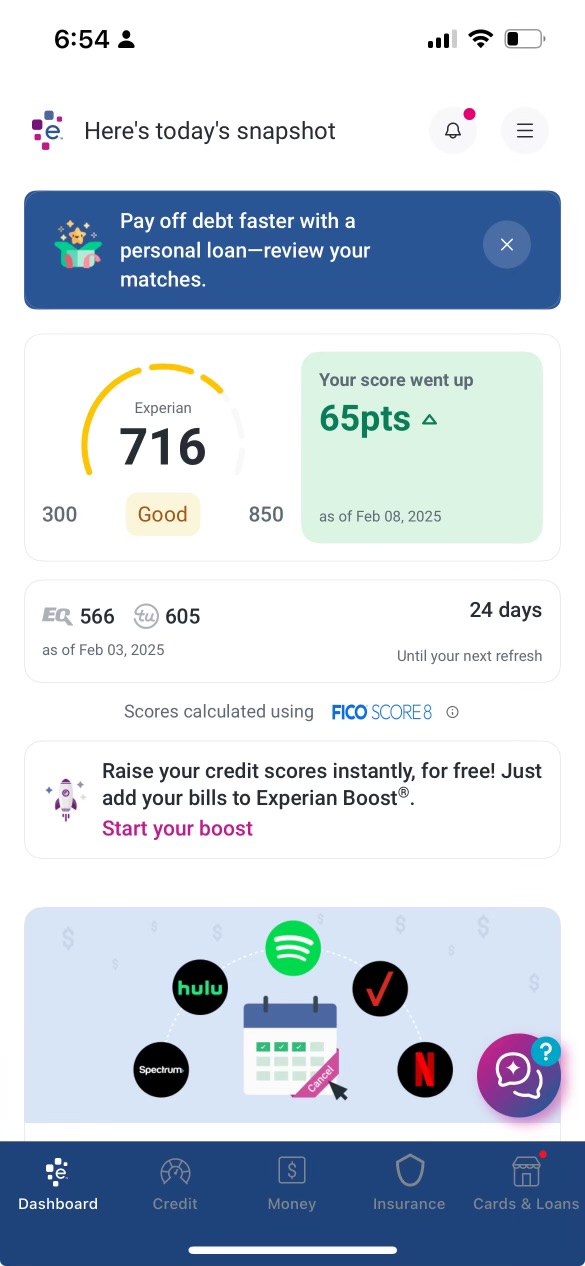Switch to the Credit tab

(175, 1185)
